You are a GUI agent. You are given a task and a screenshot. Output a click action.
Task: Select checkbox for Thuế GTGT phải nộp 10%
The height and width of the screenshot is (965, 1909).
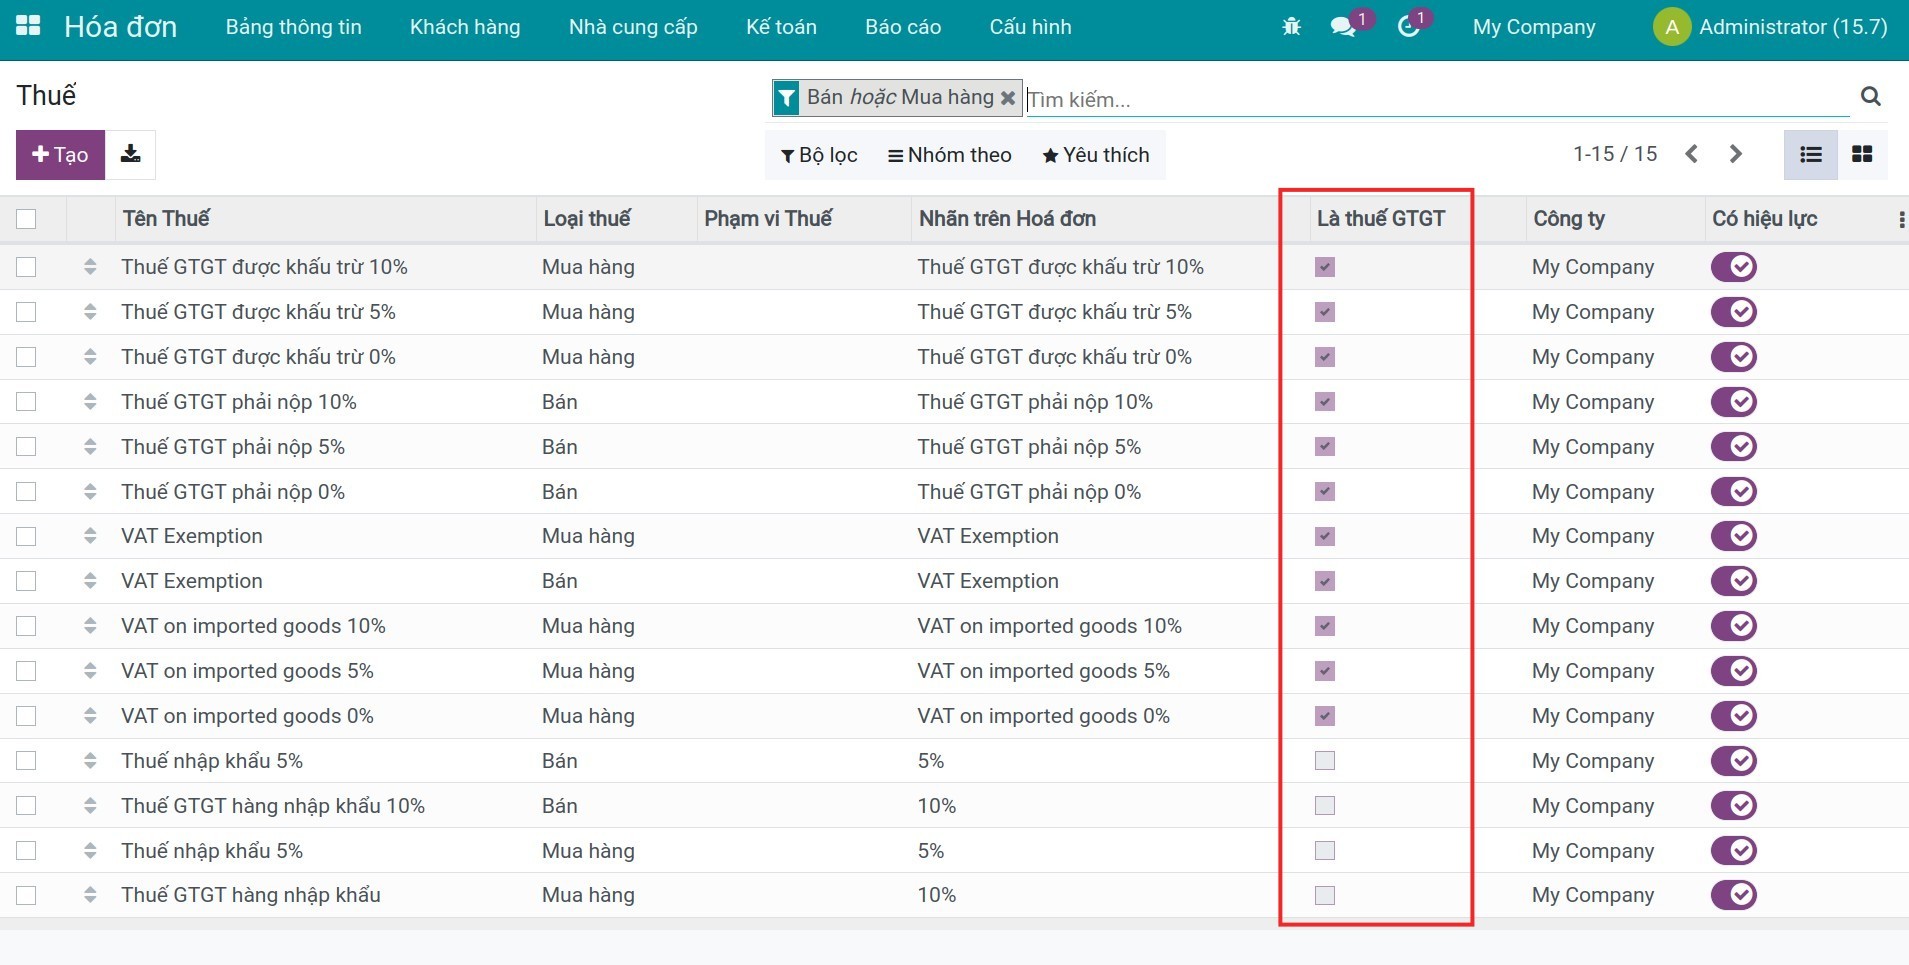point(26,402)
